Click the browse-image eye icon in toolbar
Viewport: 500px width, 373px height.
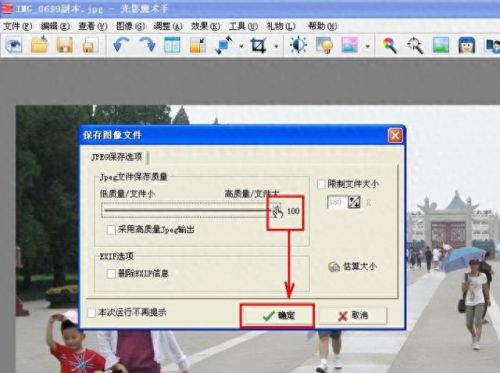tap(13, 45)
